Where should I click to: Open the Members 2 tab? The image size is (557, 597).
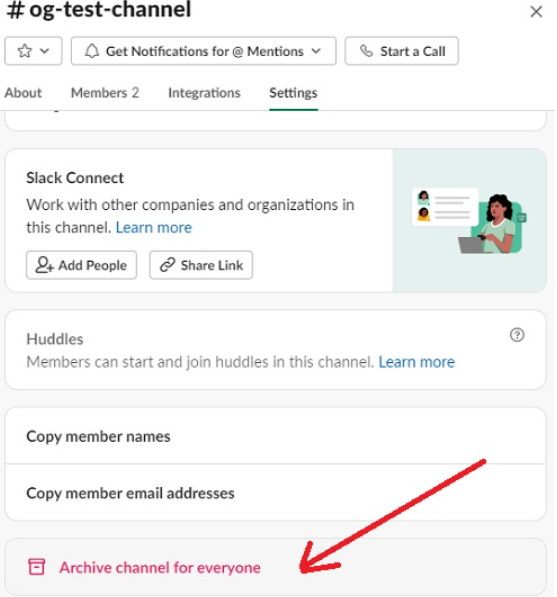[105, 93]
